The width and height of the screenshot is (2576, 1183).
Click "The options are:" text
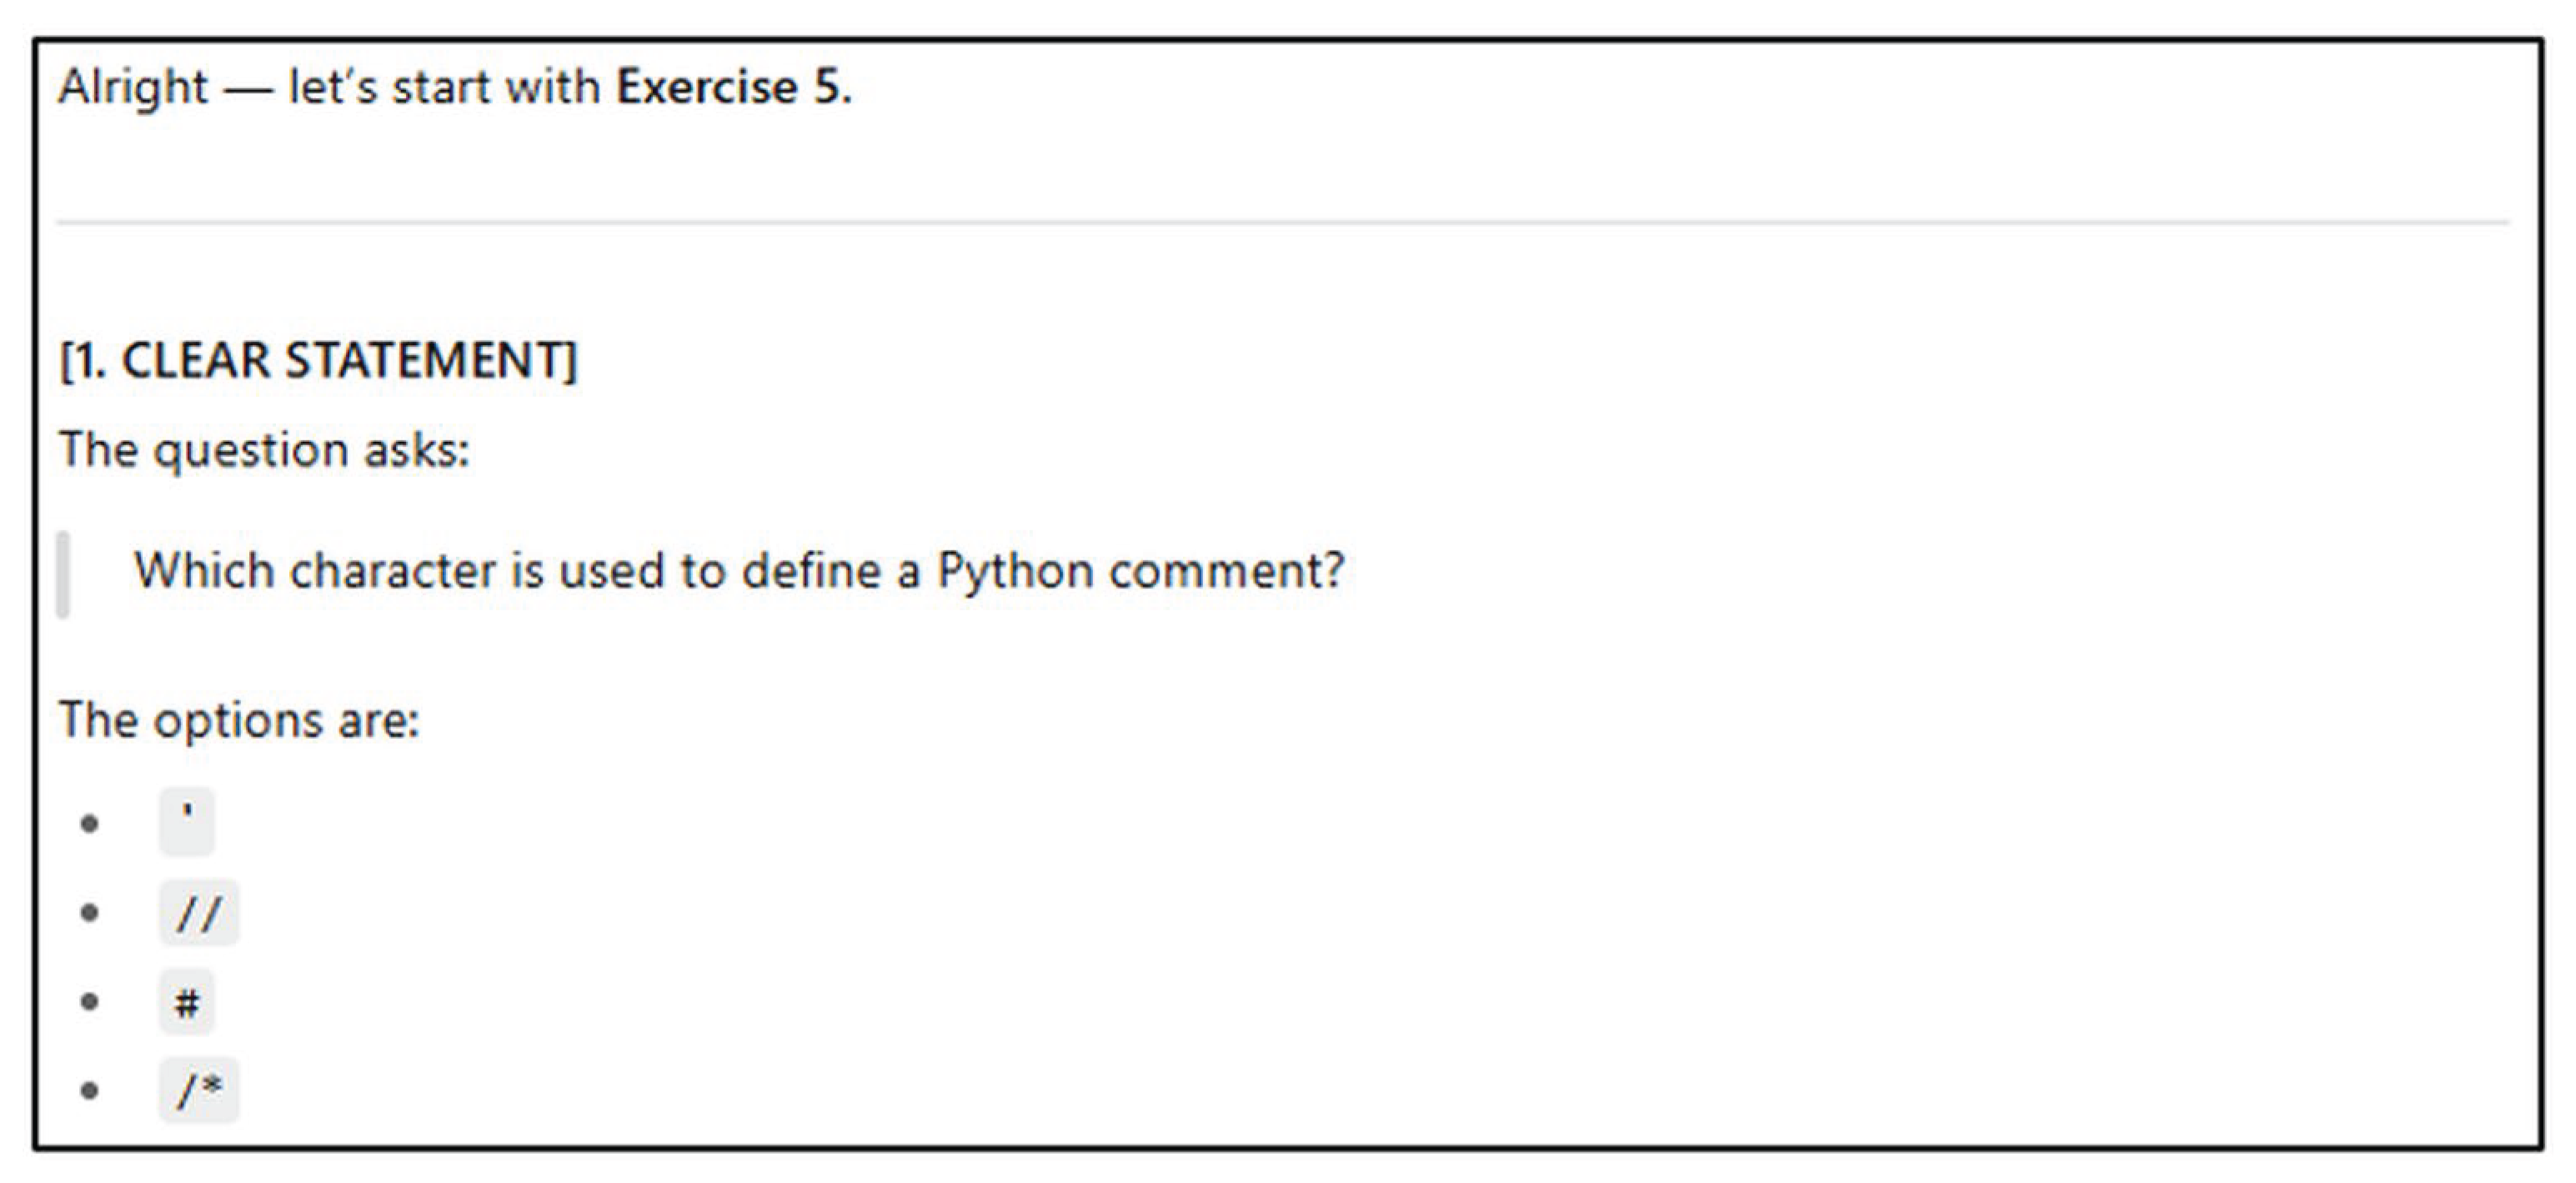239,720
